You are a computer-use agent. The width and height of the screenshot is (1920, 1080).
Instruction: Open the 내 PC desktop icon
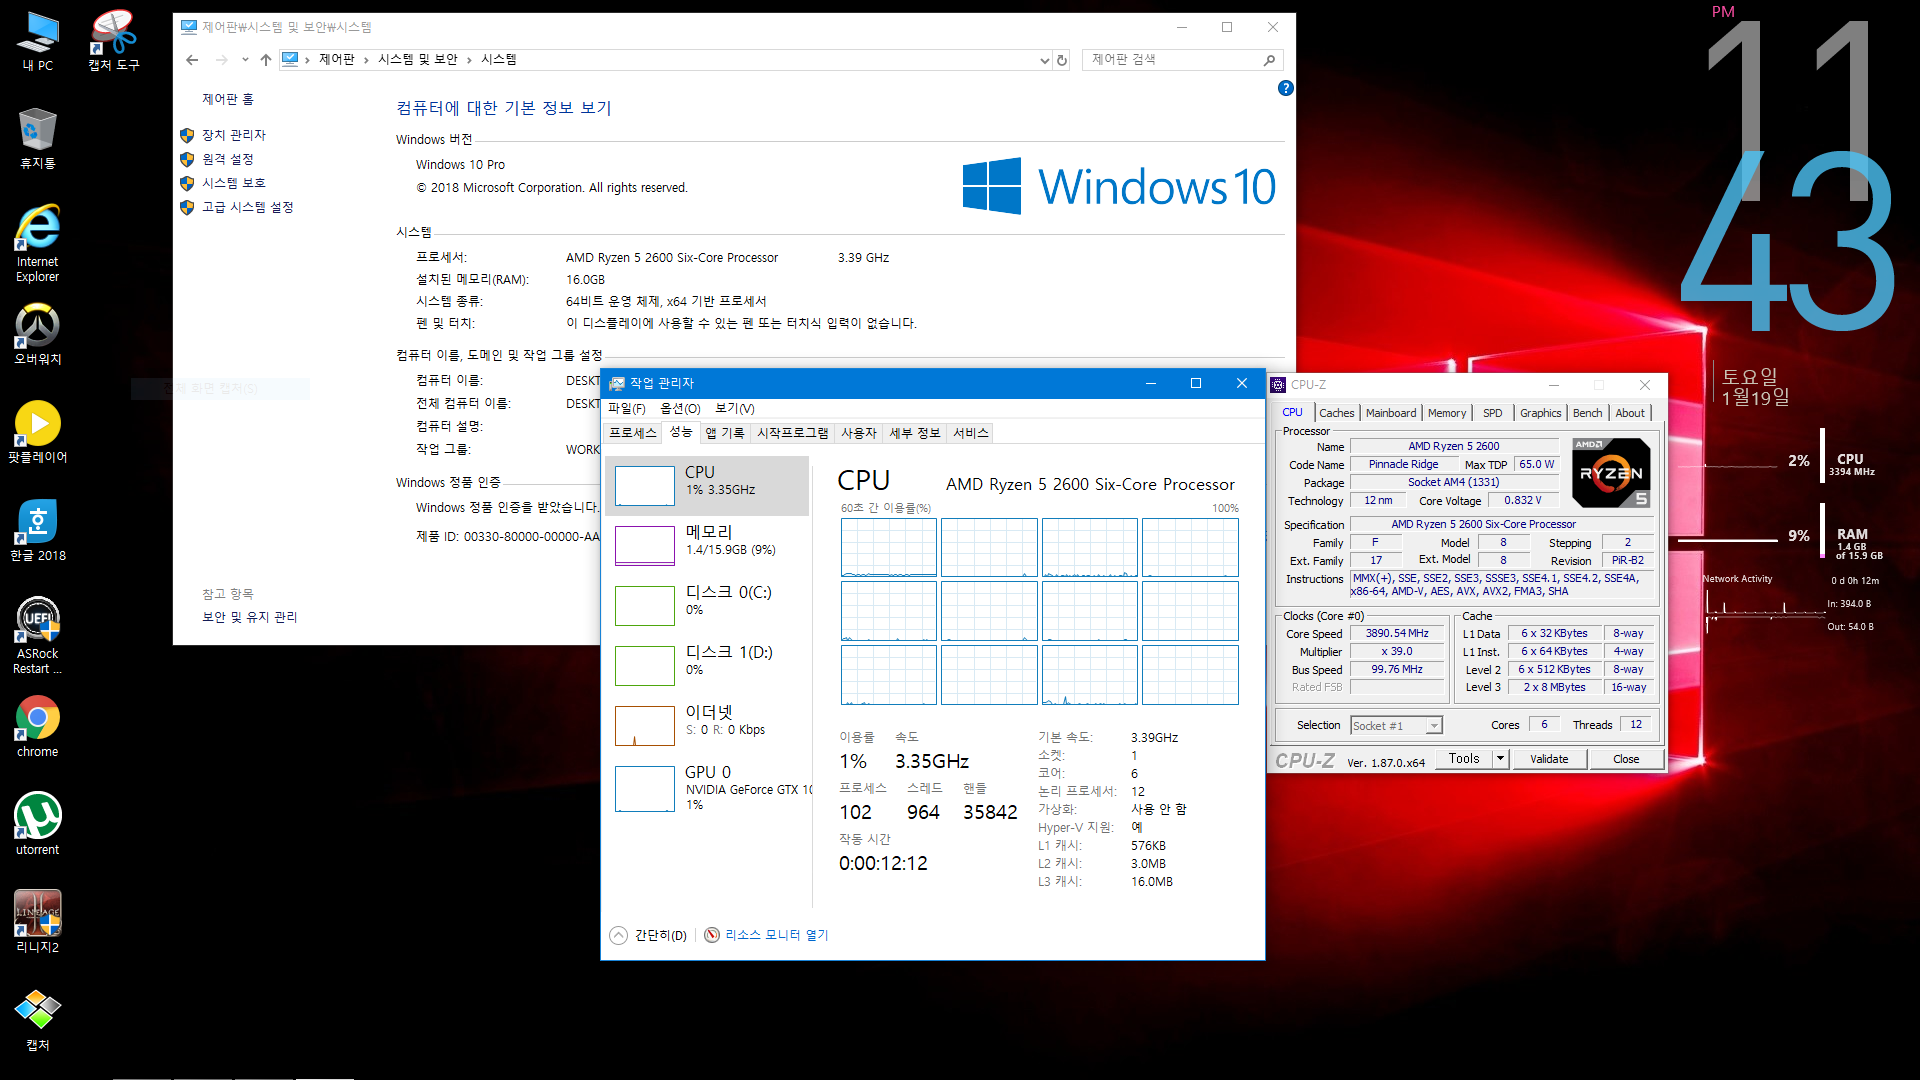(38, 41)
